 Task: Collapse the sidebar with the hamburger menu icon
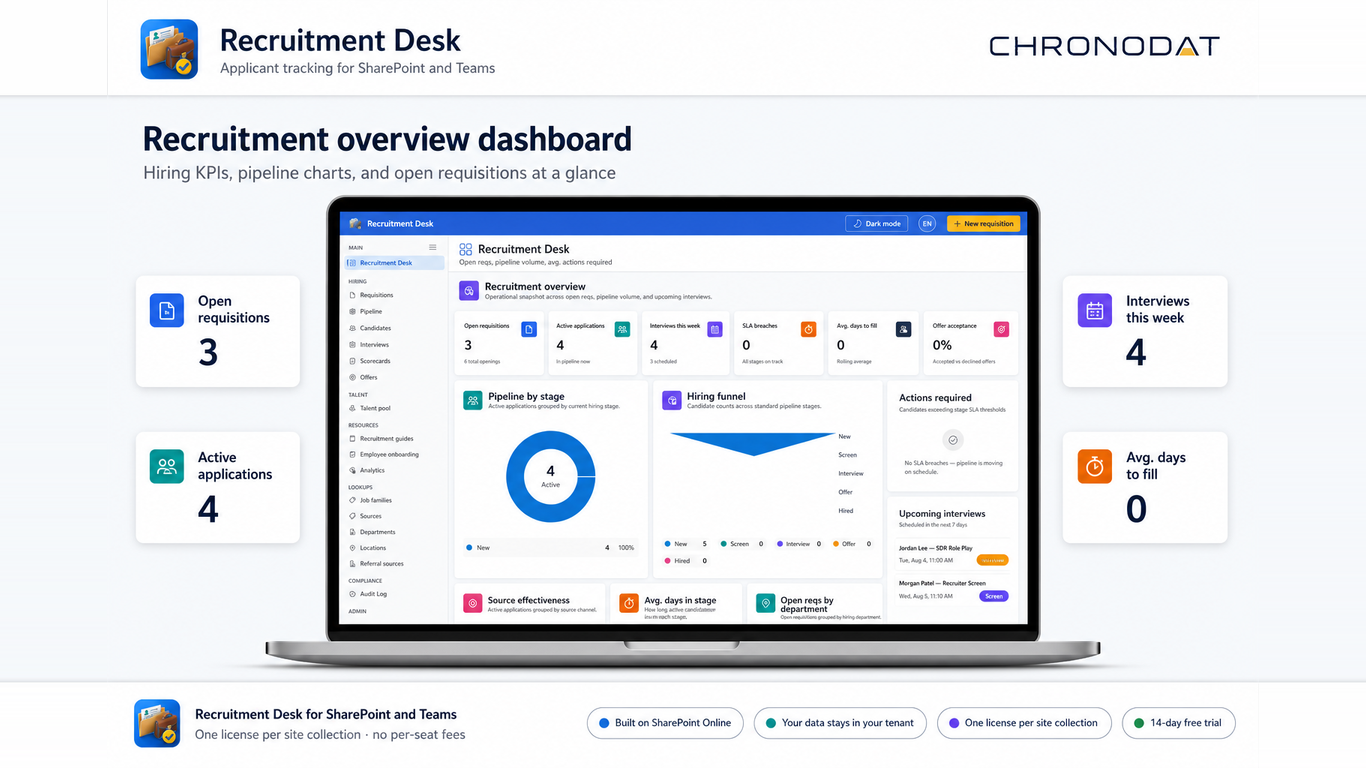433,247
